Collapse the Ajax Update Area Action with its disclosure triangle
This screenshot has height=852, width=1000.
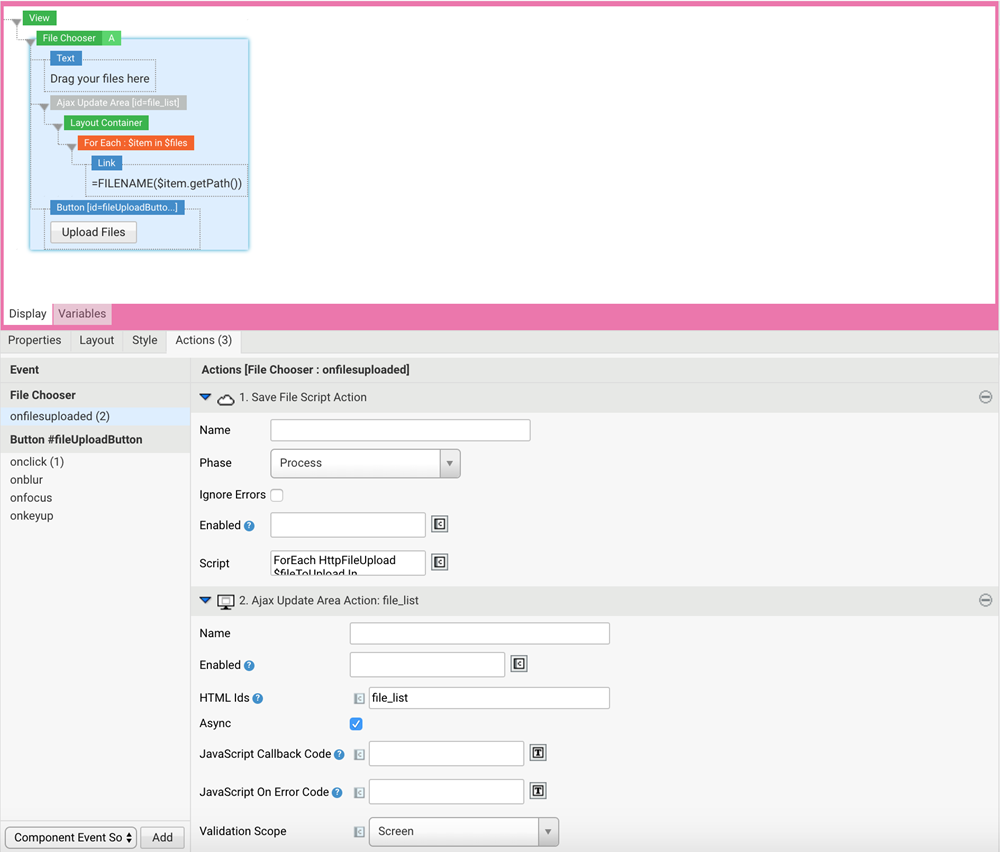(x=205, y=600)
